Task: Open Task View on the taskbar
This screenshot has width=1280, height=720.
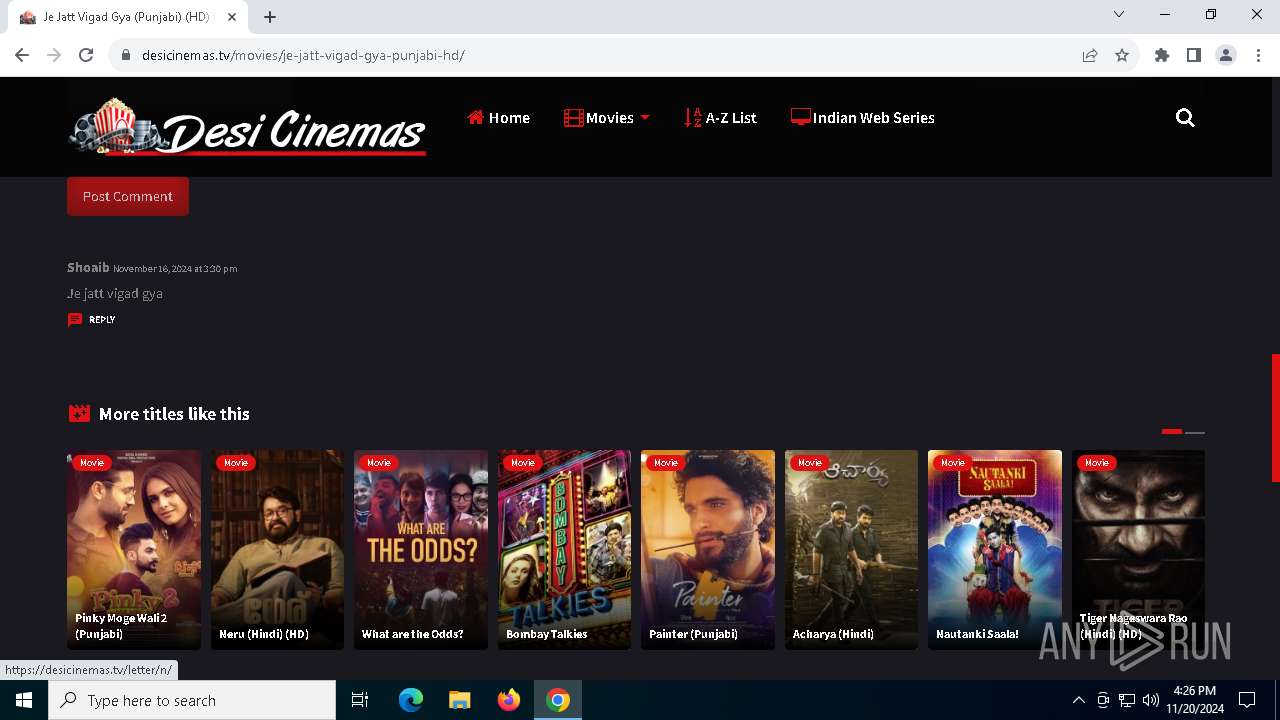Action: [360, 700]
